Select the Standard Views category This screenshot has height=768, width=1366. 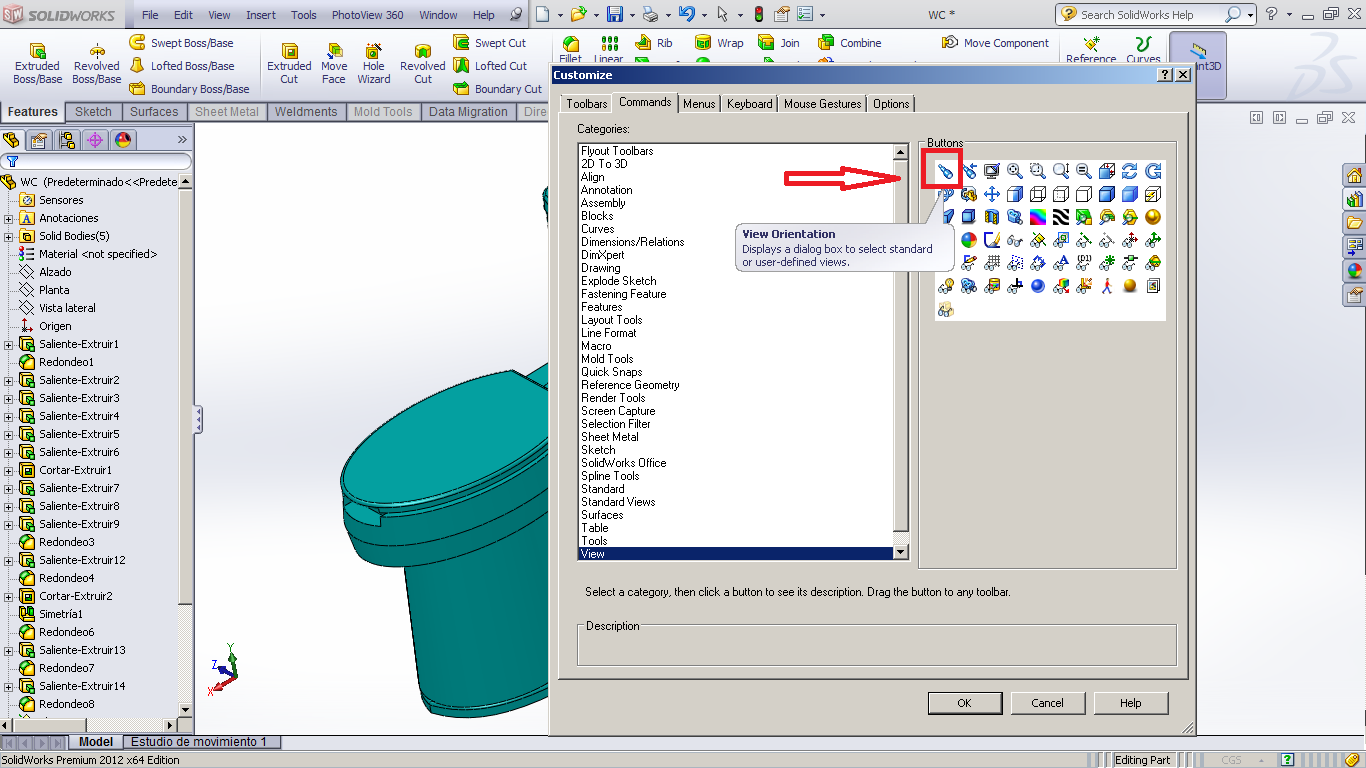click(618, 502)
